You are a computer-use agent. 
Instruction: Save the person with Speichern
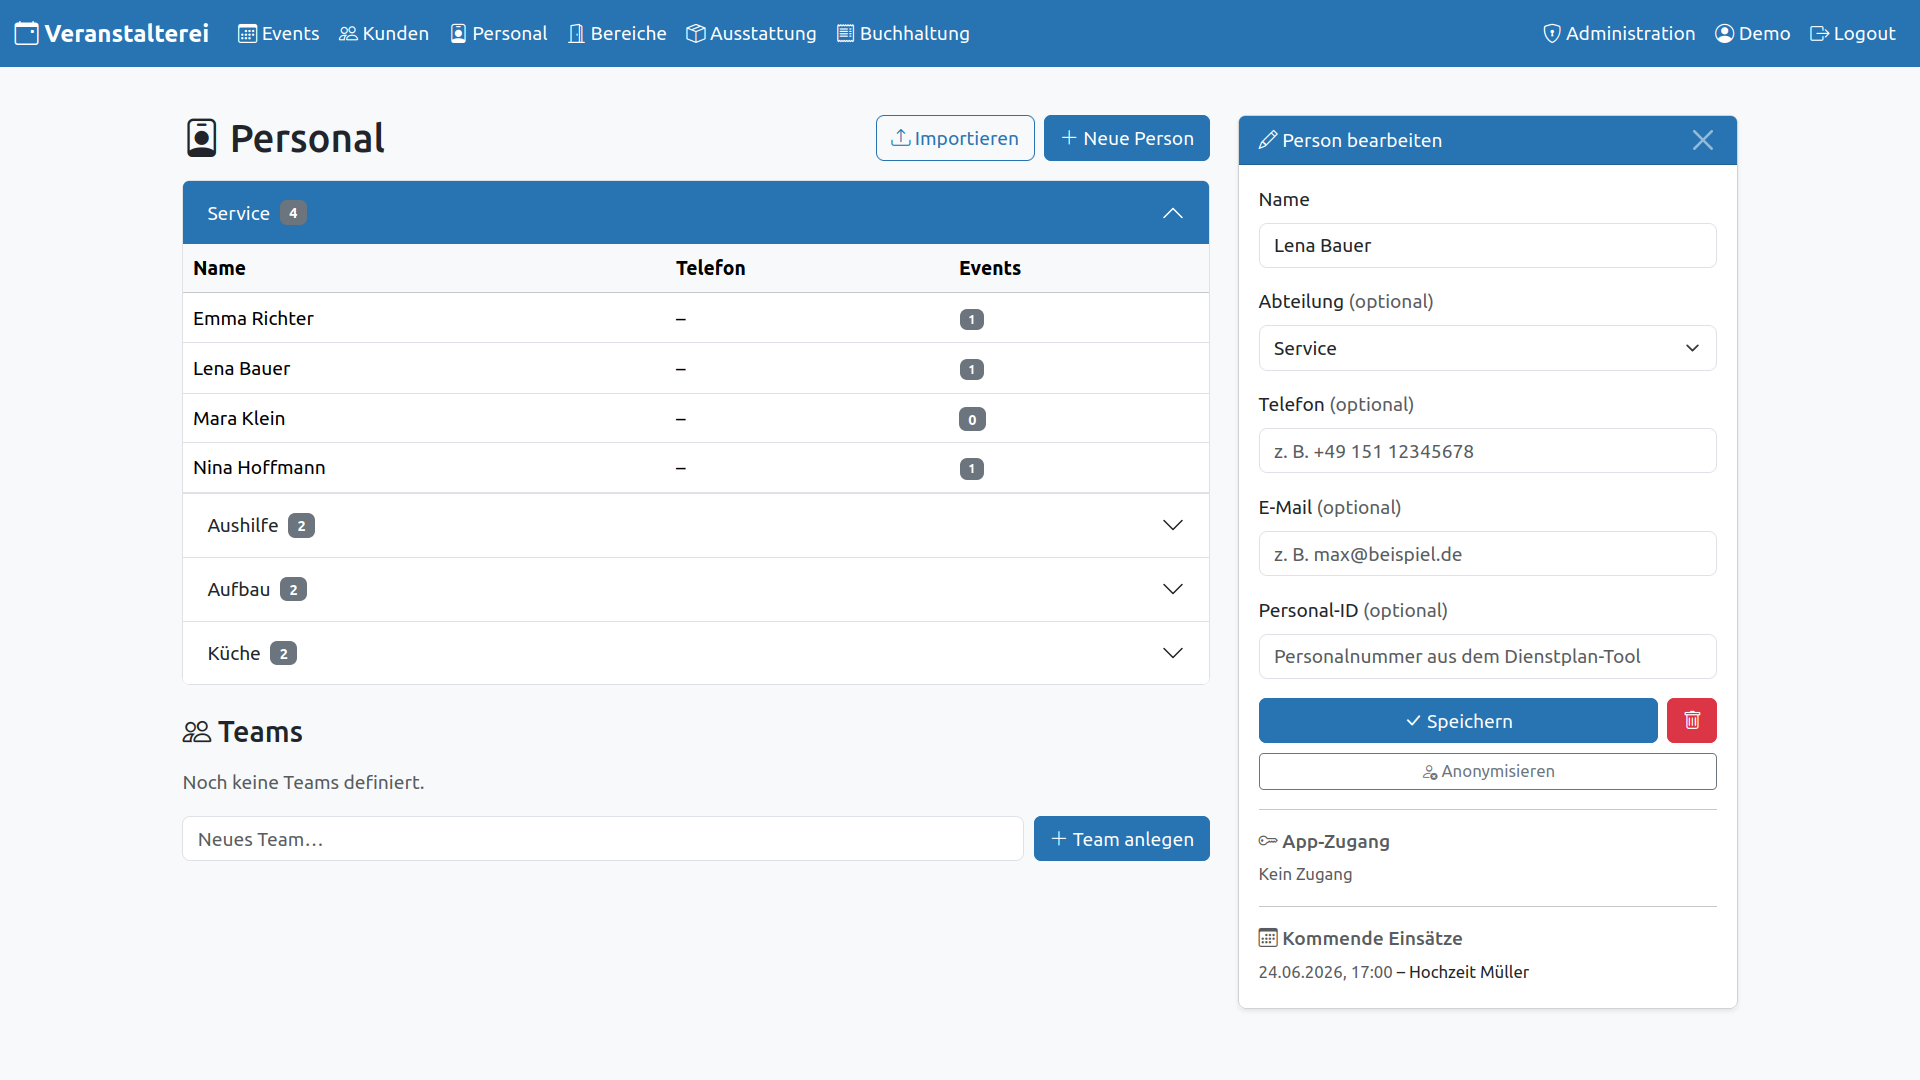[x=1458, y=721]
